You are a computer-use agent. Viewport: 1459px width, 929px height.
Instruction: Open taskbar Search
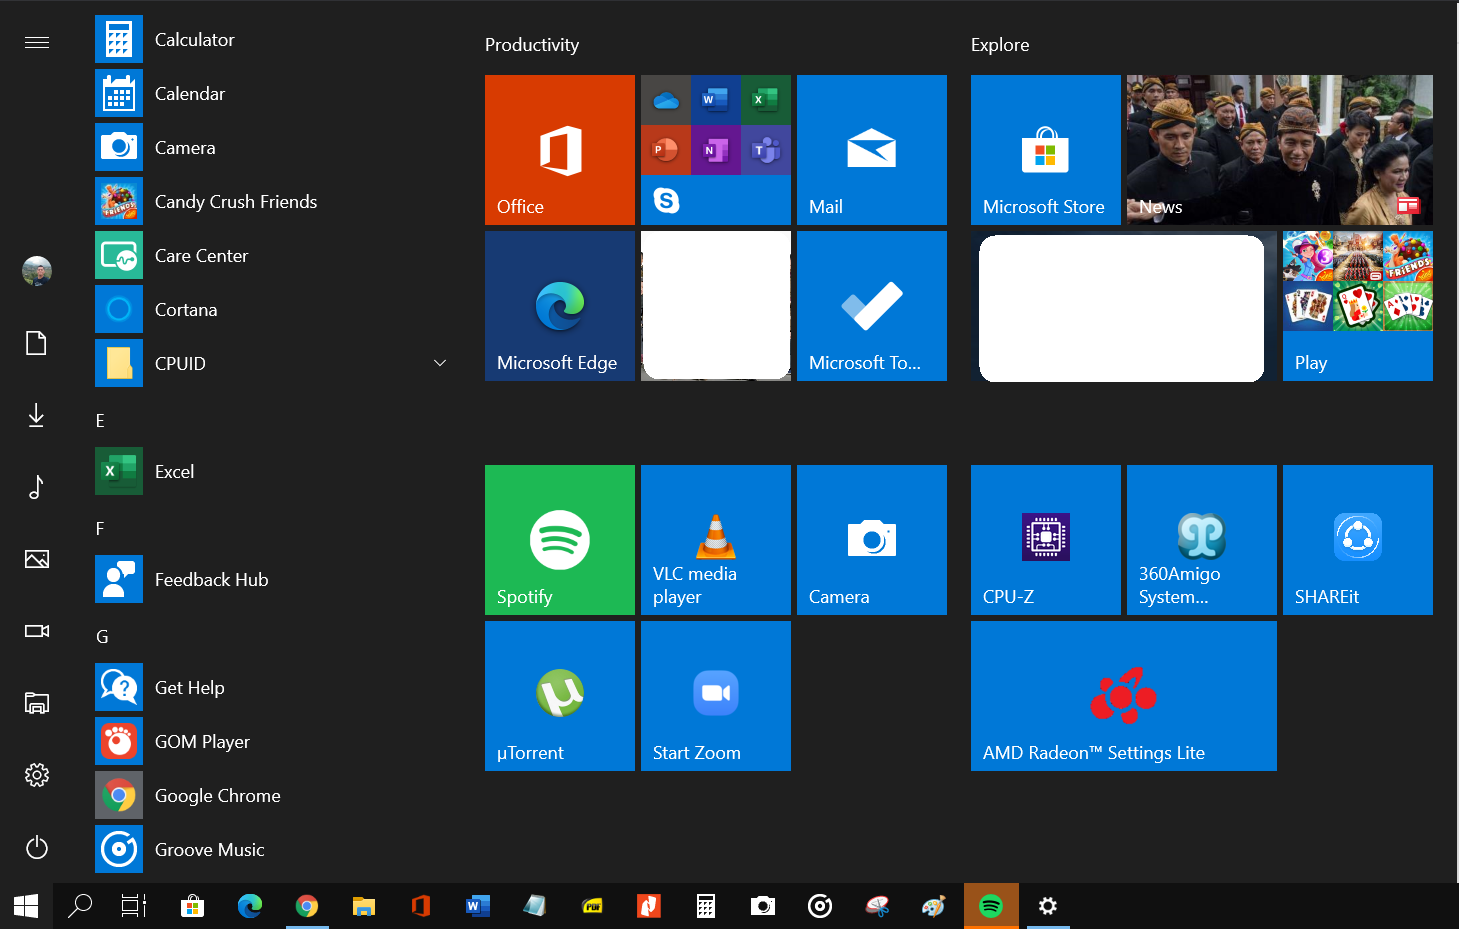pos(80,906)
